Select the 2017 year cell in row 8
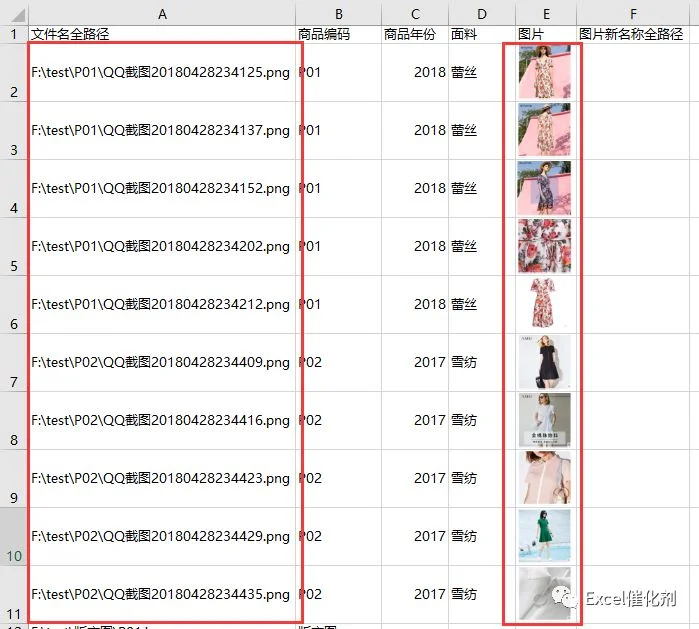 coord(415,420)
